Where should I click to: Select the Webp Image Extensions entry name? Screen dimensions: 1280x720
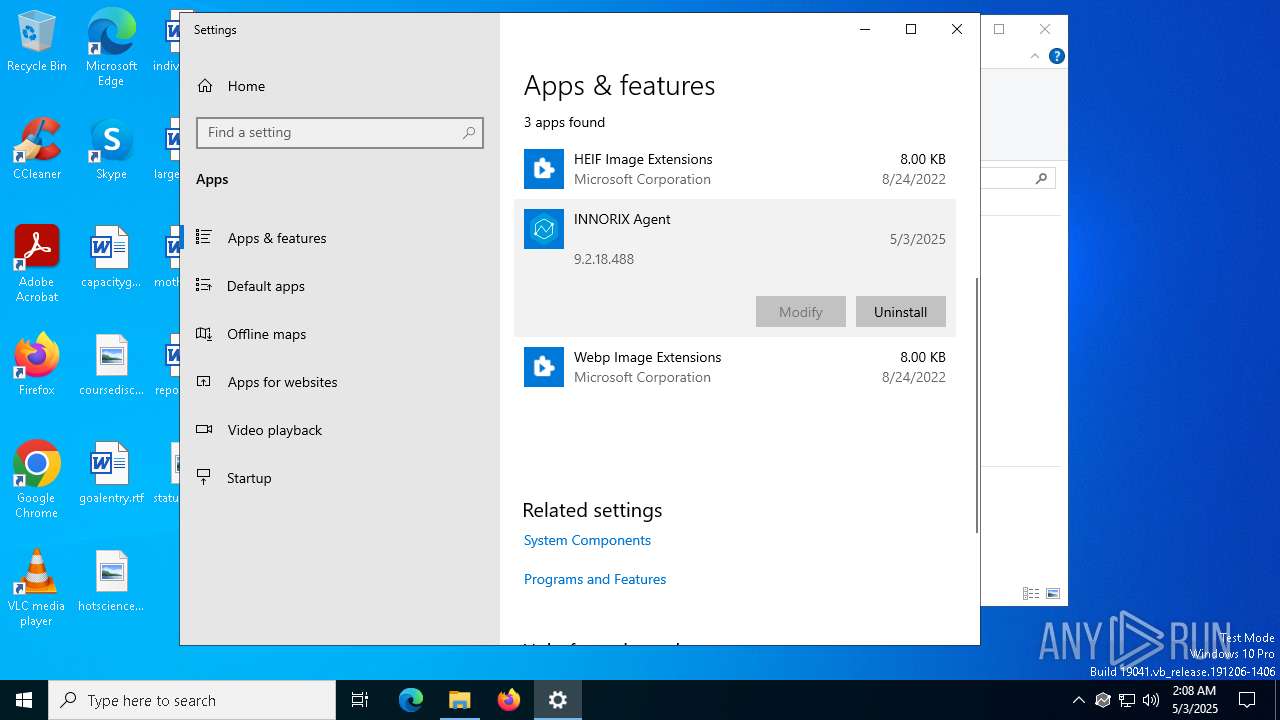(647, 357)
